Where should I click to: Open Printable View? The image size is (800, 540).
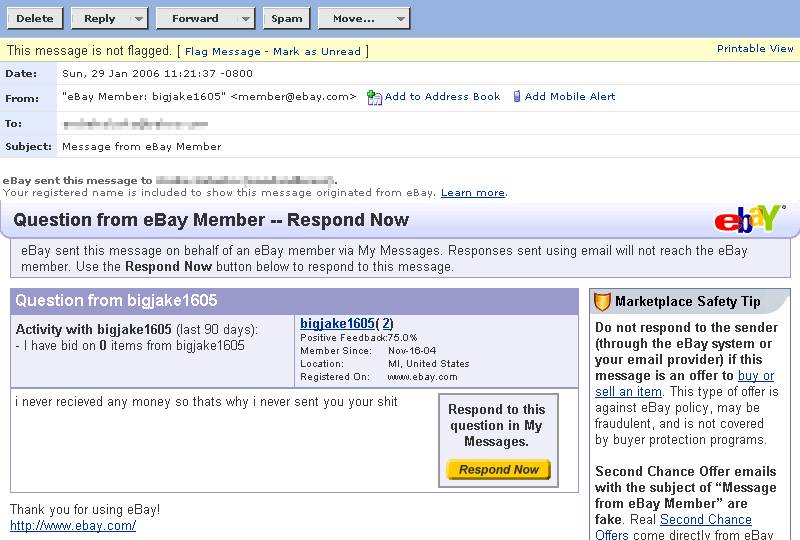(x=755, y=48)
